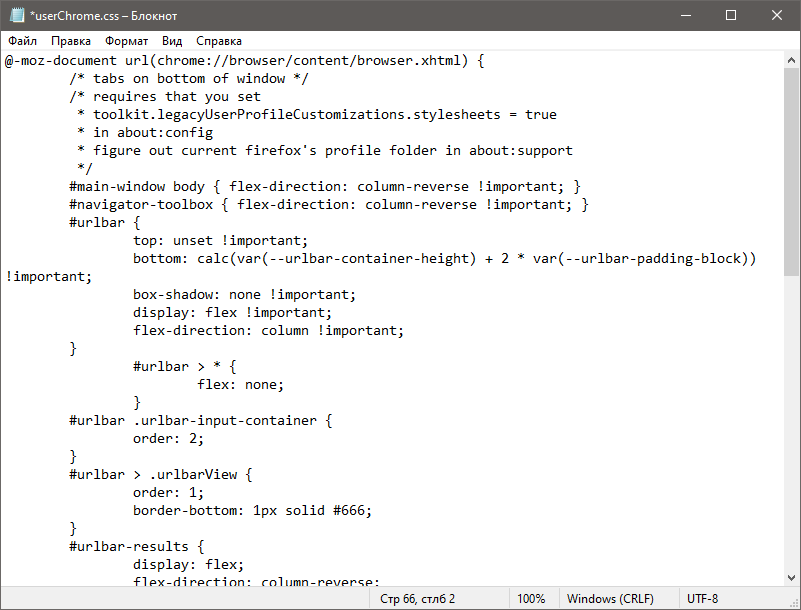Open the Справка menu

(x=219, y=41)
